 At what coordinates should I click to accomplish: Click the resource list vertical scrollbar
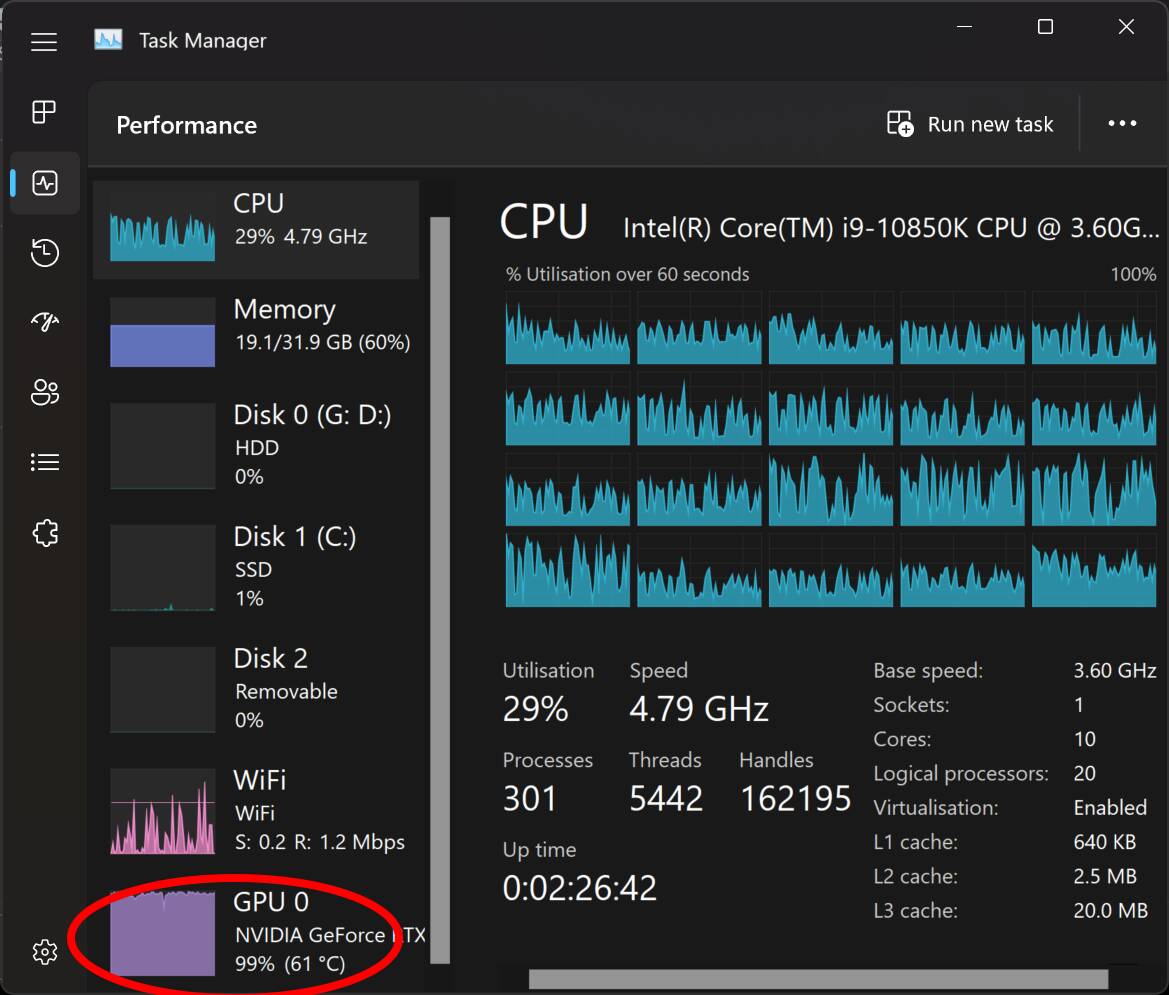pyautogui.click(x=440, y=590)
